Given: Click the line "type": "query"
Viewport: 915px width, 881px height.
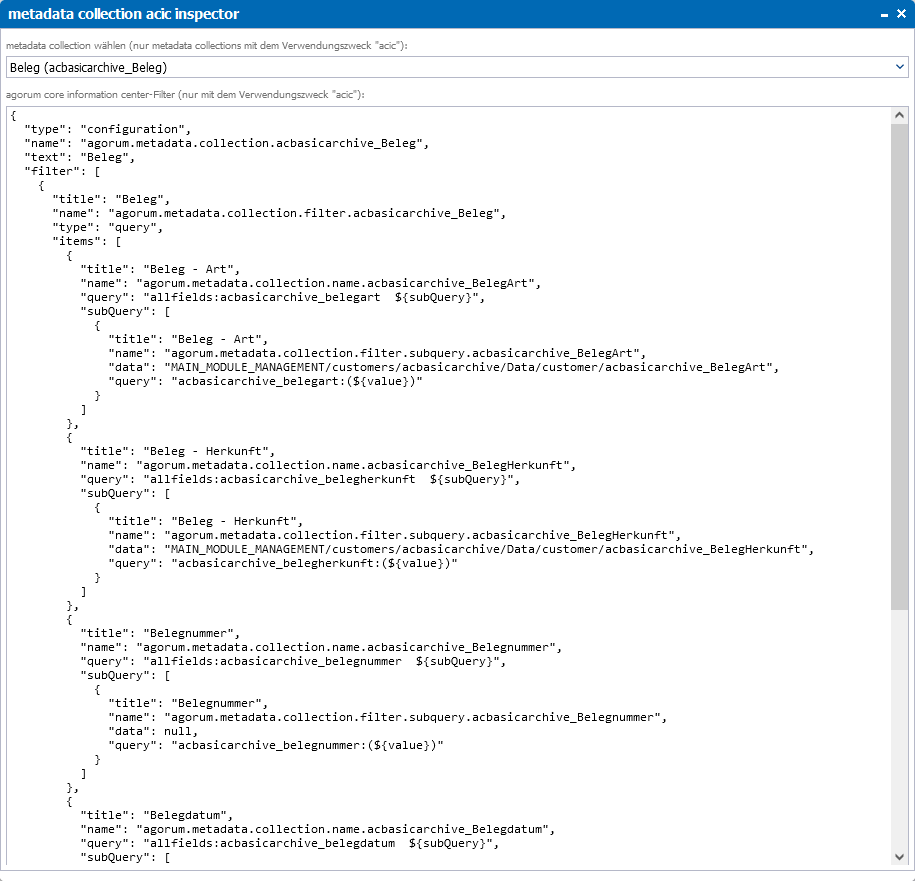Looking at the screenshot, I should tap(107, 227).
